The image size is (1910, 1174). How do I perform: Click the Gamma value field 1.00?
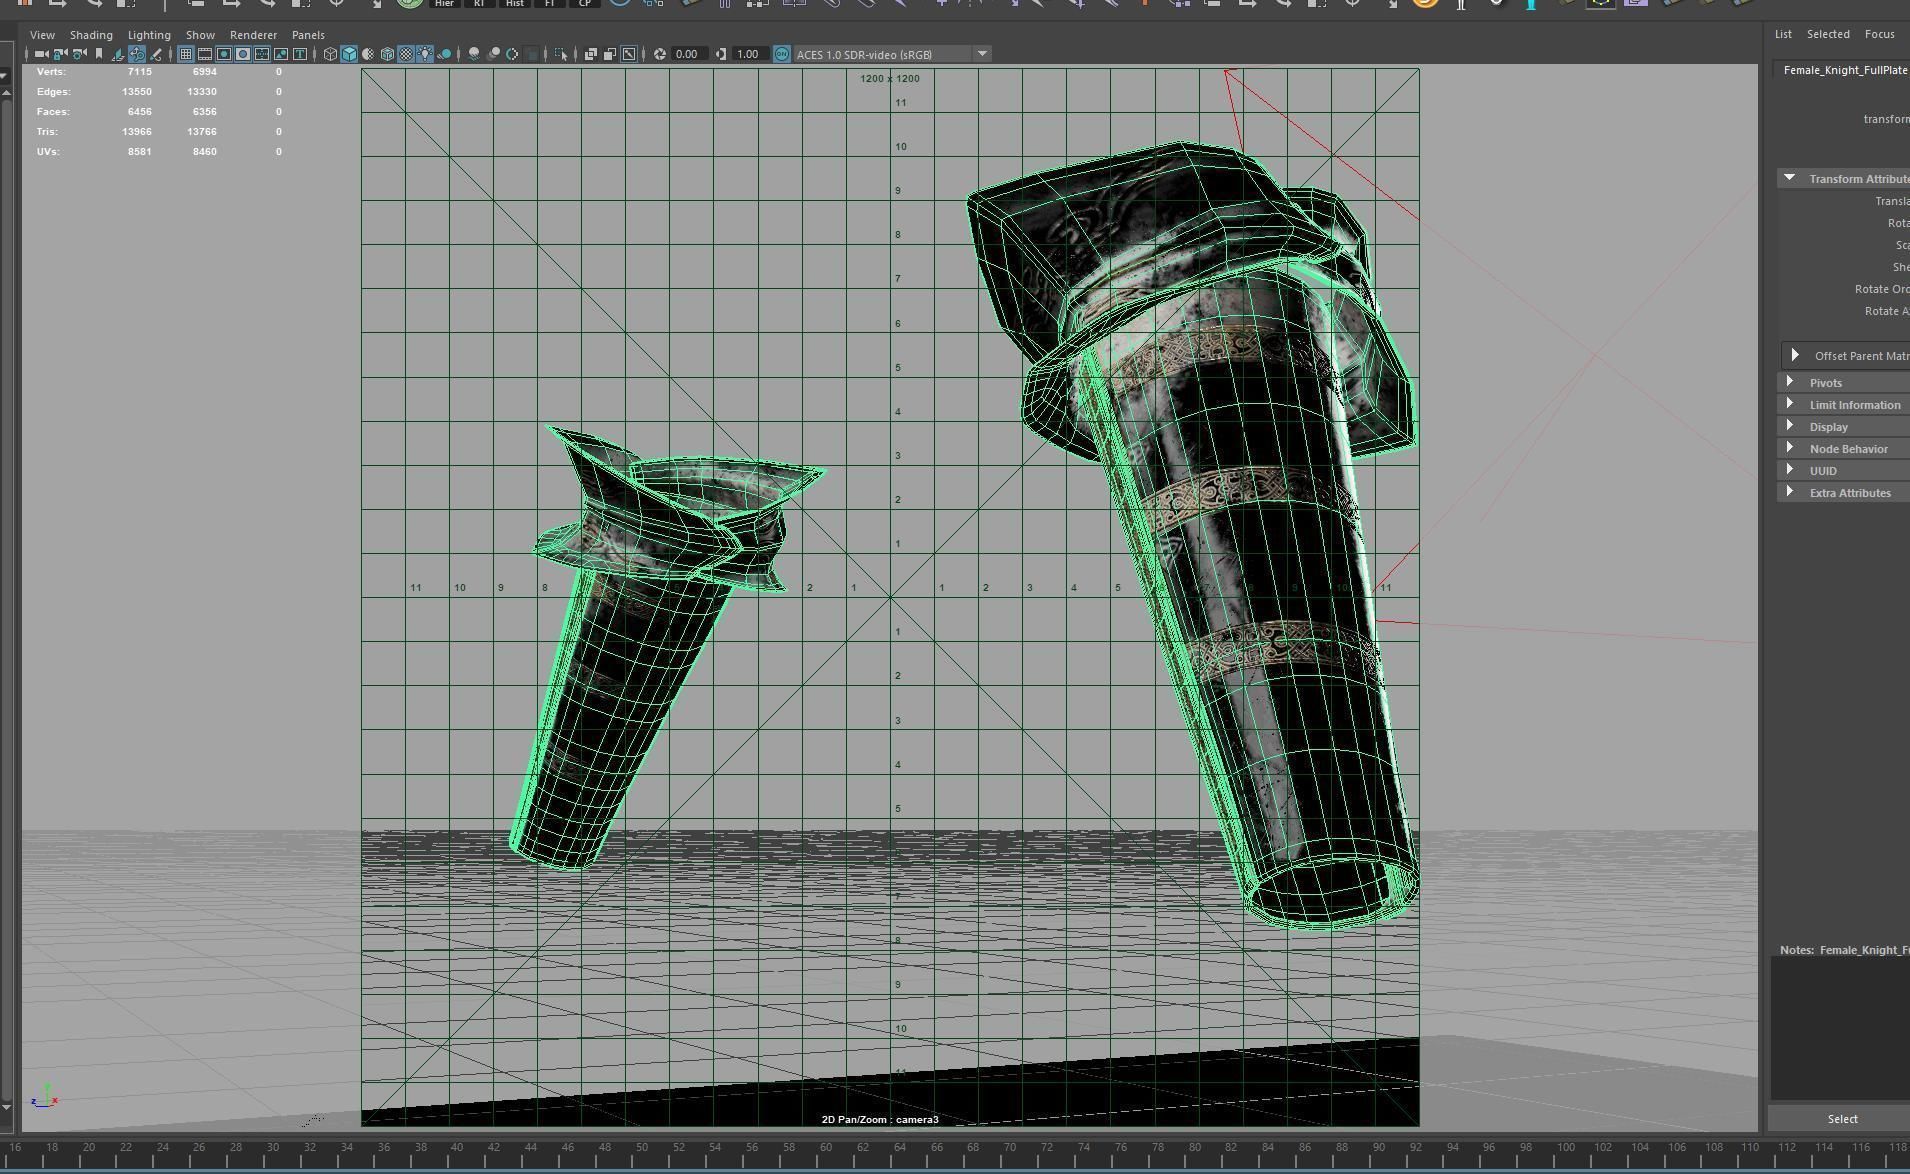coord(751,54)
